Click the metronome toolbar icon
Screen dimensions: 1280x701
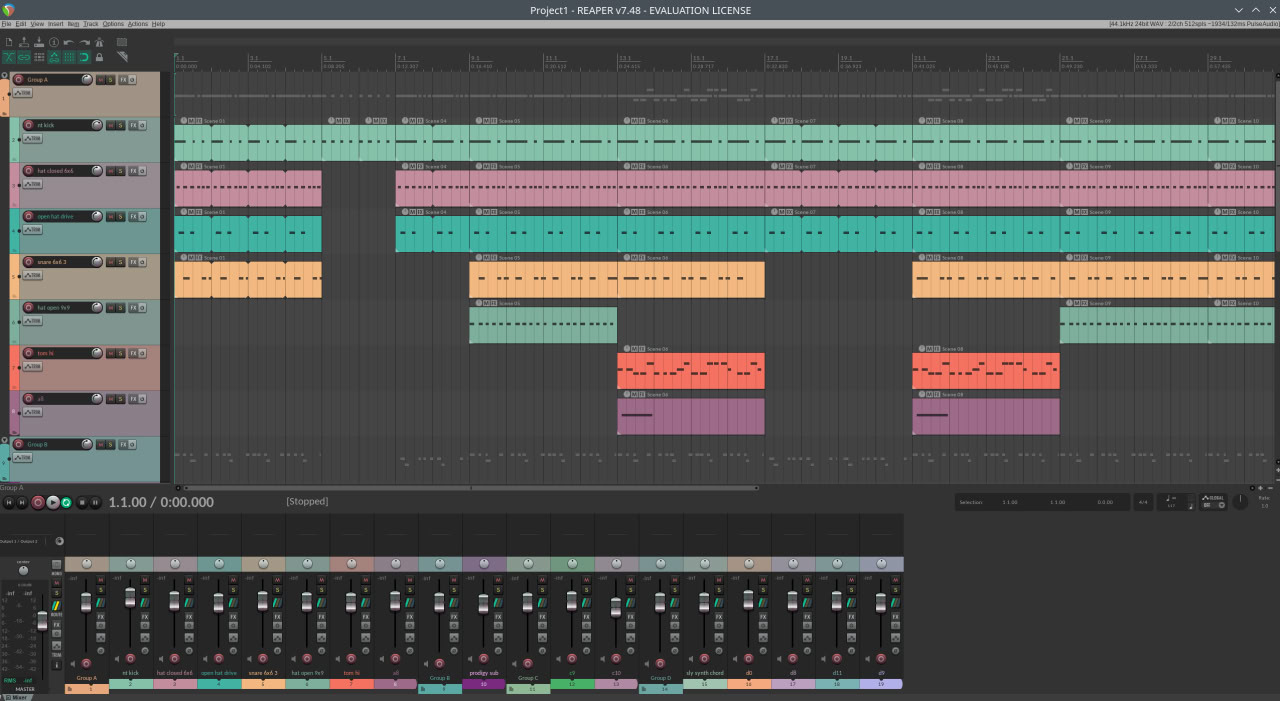(x=99, y=42)
